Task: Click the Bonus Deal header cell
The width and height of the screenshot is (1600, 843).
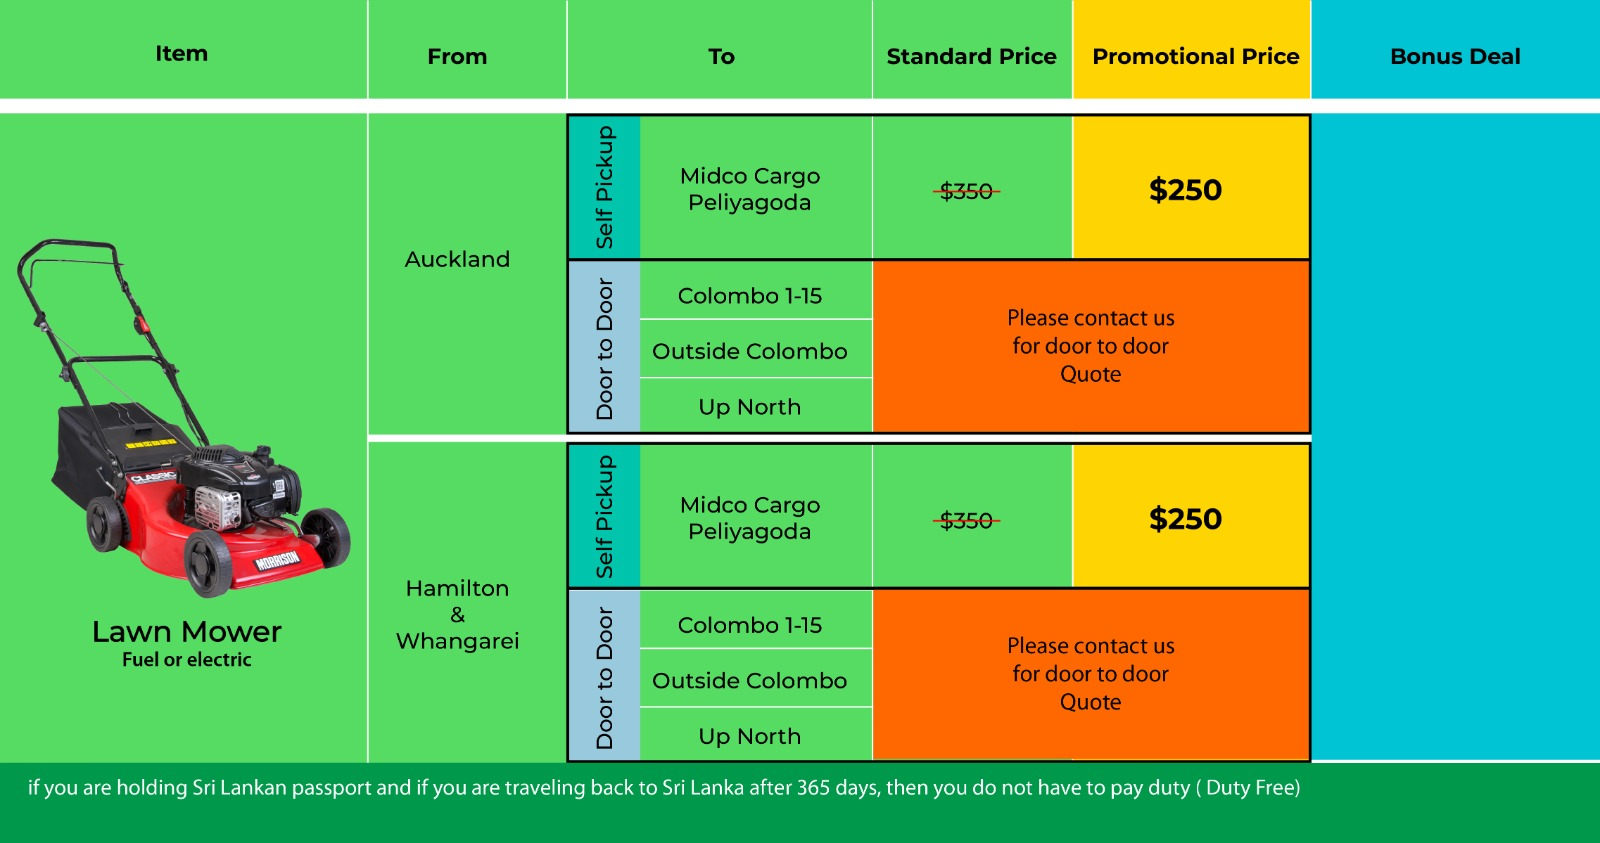Action: click(1455, 57)
